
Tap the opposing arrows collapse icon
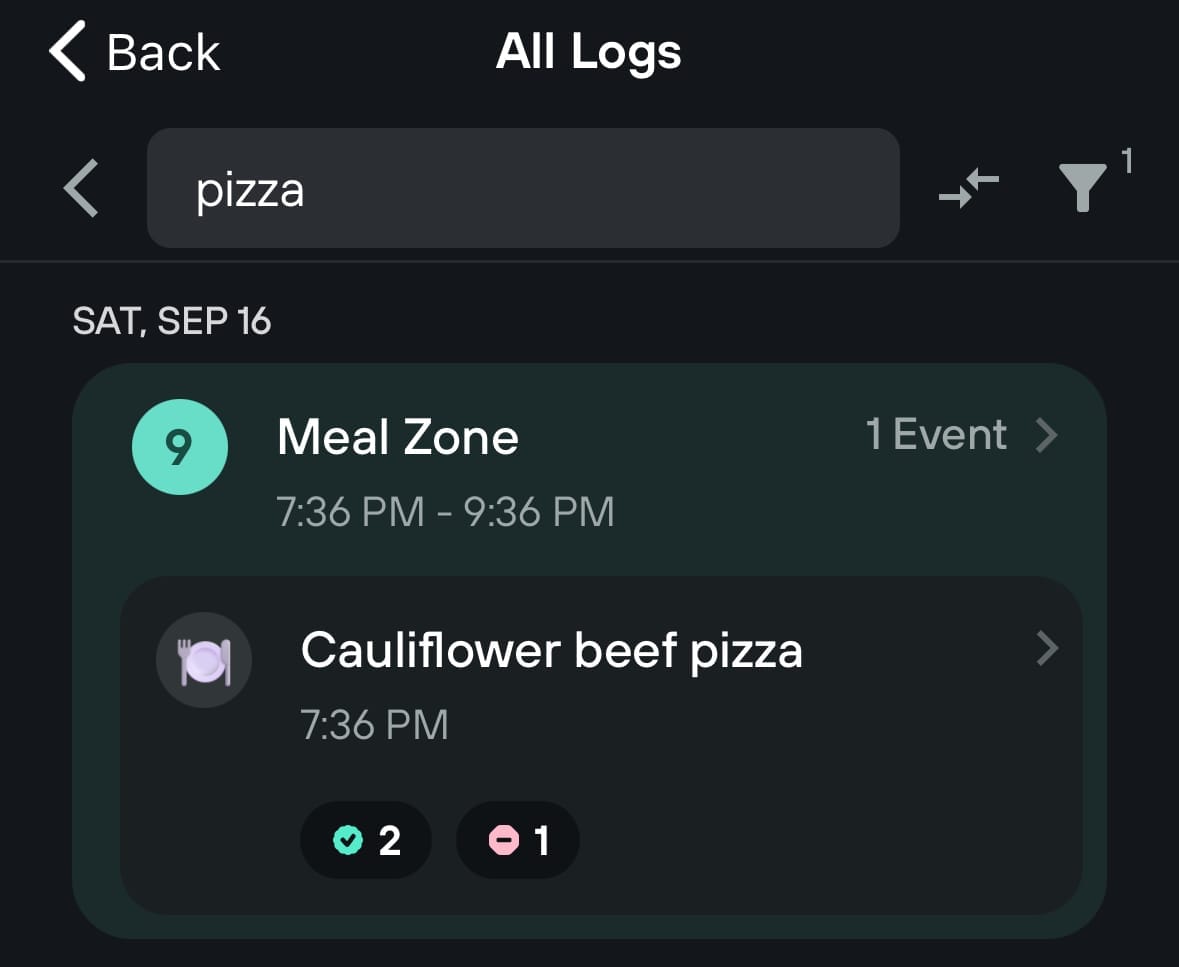969,188
